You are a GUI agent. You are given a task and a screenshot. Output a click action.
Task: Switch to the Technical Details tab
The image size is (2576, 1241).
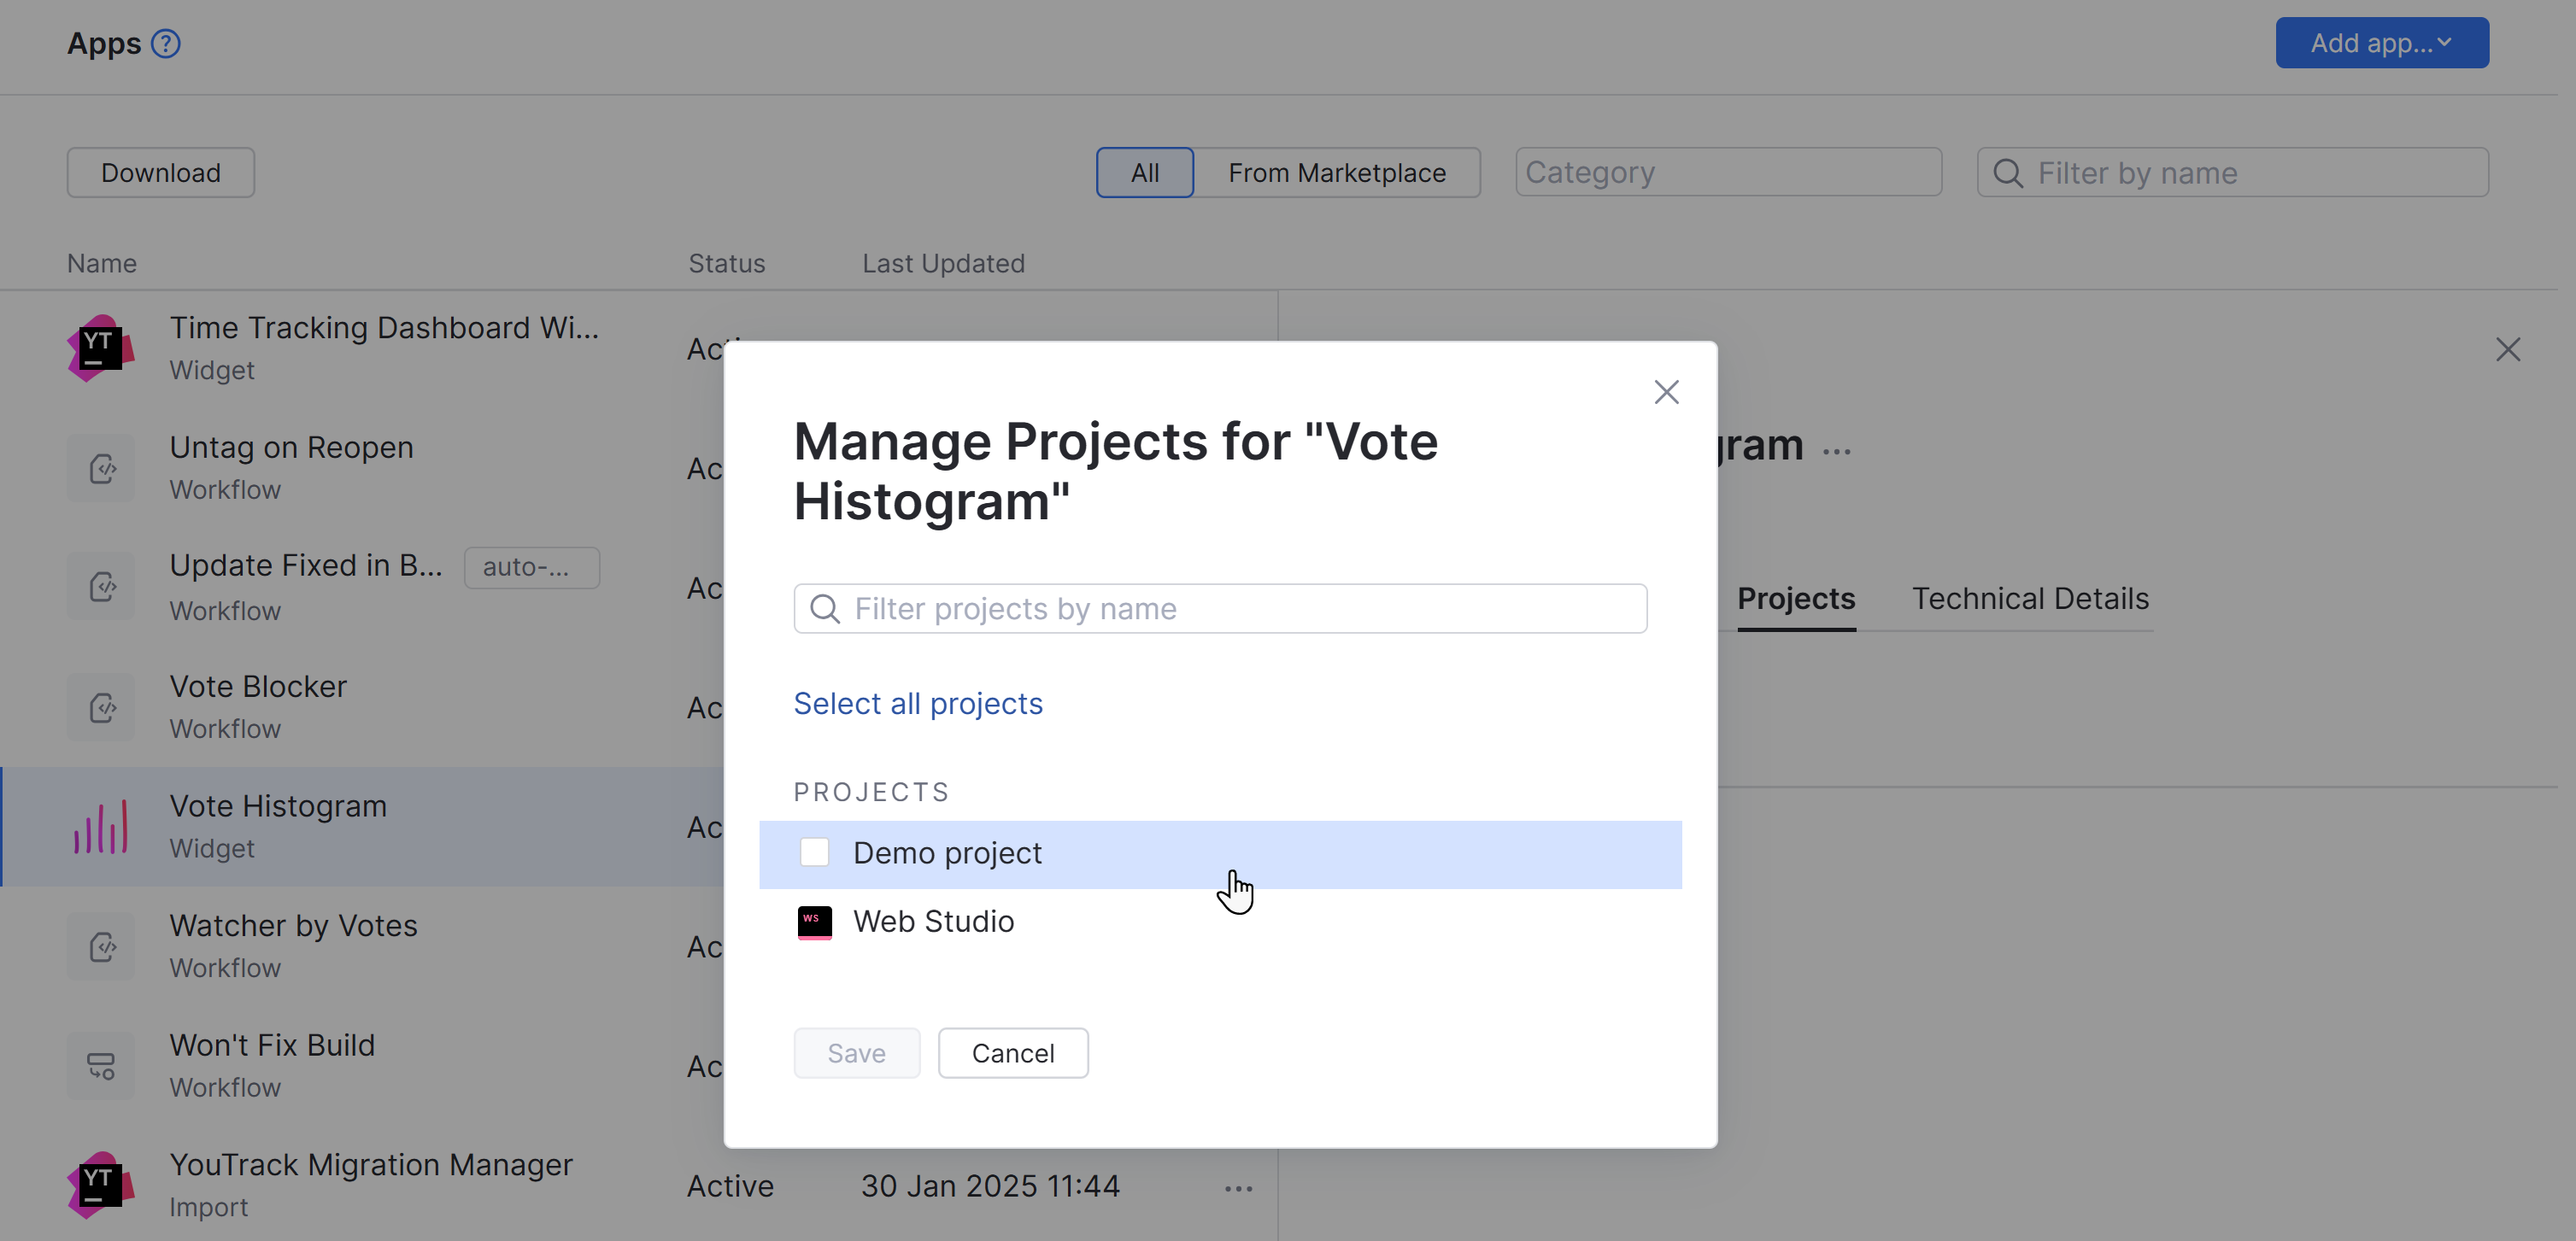tap(2030, 598)
